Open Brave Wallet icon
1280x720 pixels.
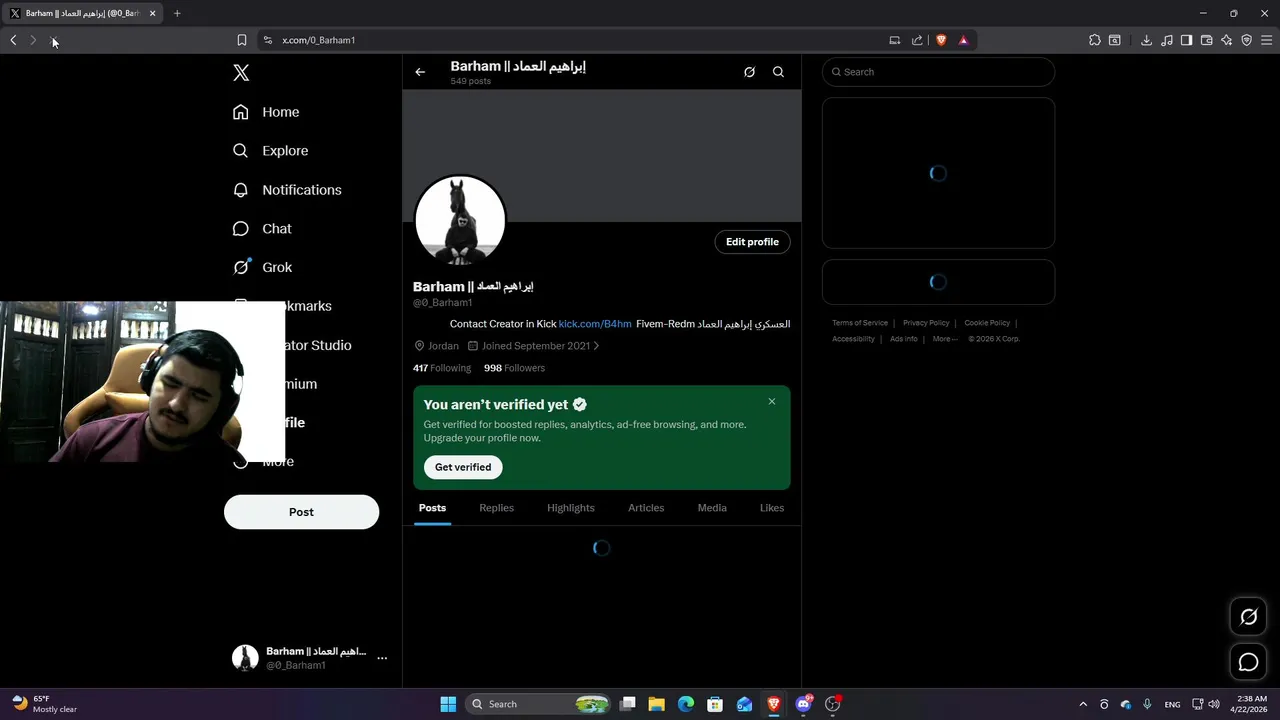tap(1206, 40)
